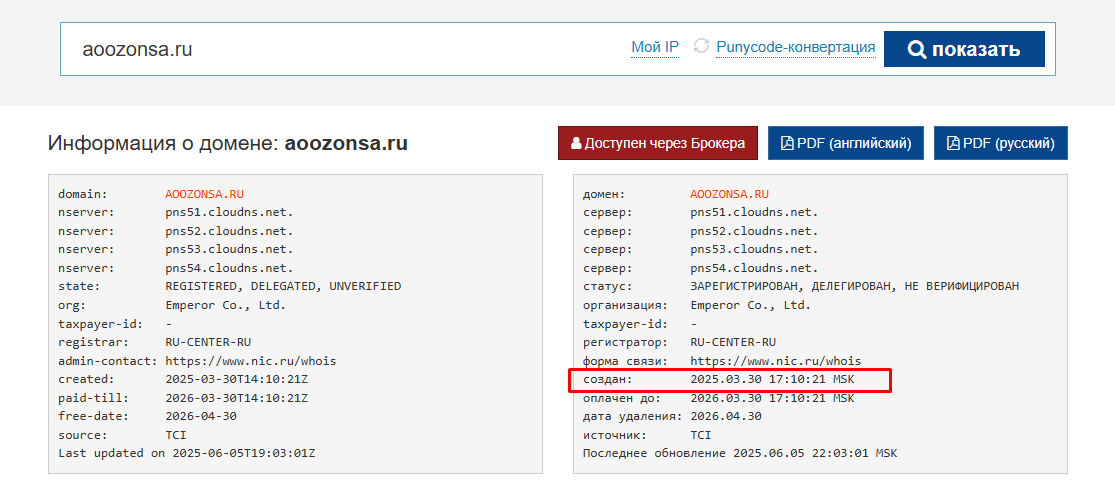Select сервер pns53.cloudns.net. in Russian panel

tap(754, 249)
